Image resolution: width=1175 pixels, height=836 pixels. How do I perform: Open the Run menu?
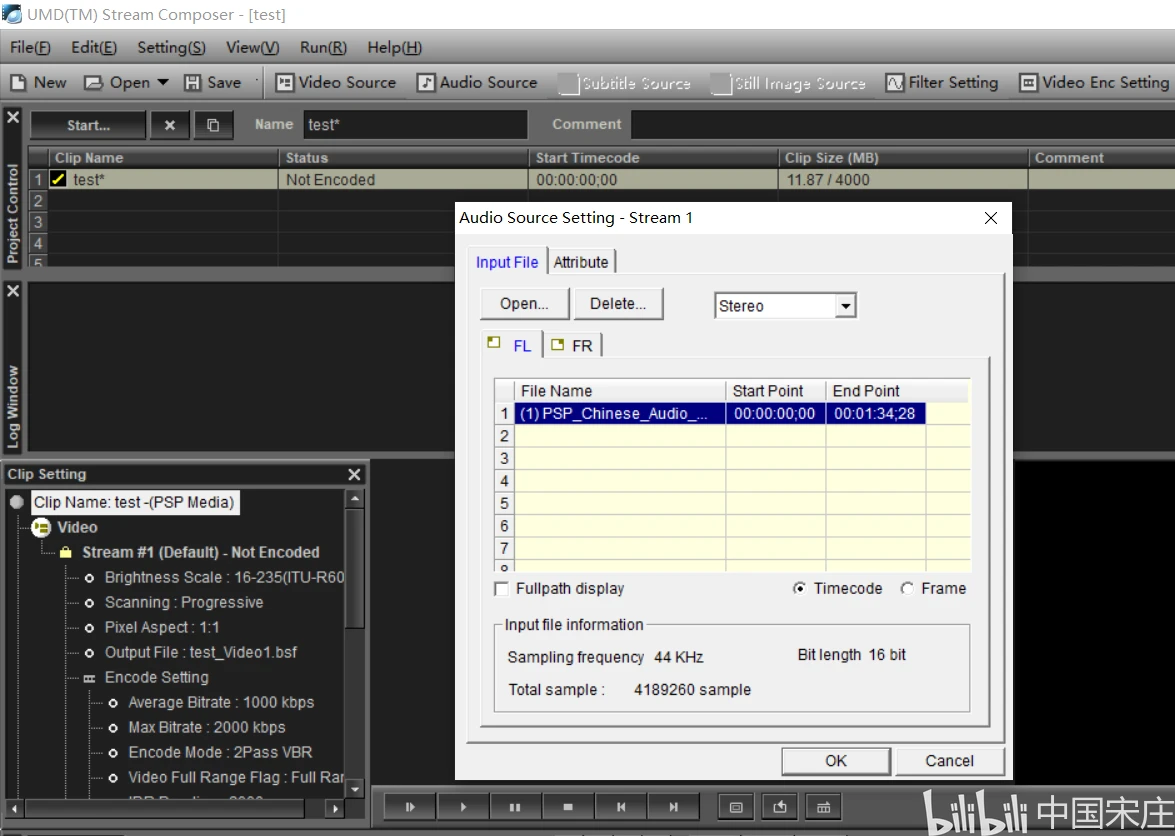click(x=323, y=47)
